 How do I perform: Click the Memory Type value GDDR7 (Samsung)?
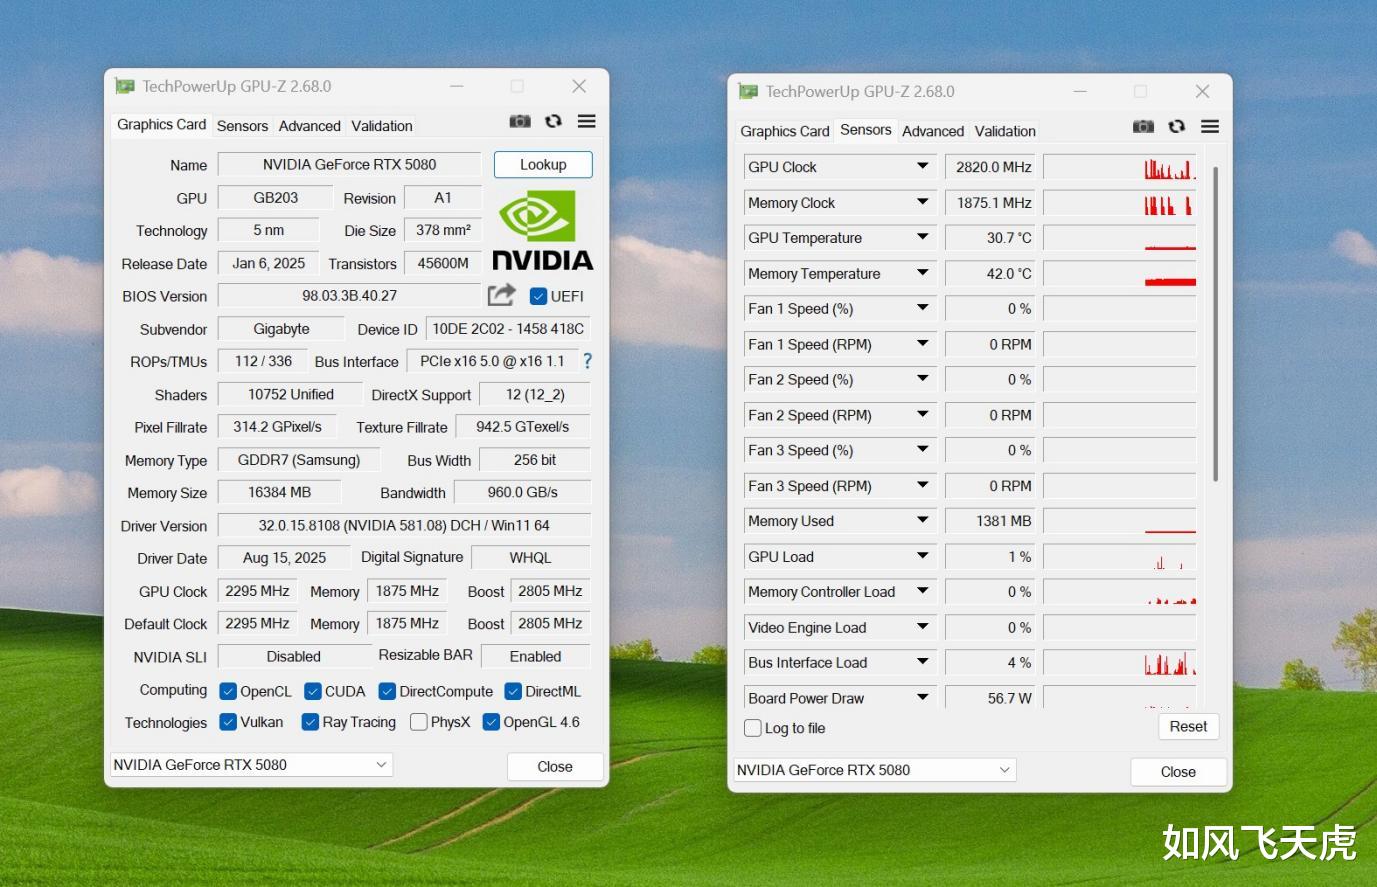[x=298, y=460]
